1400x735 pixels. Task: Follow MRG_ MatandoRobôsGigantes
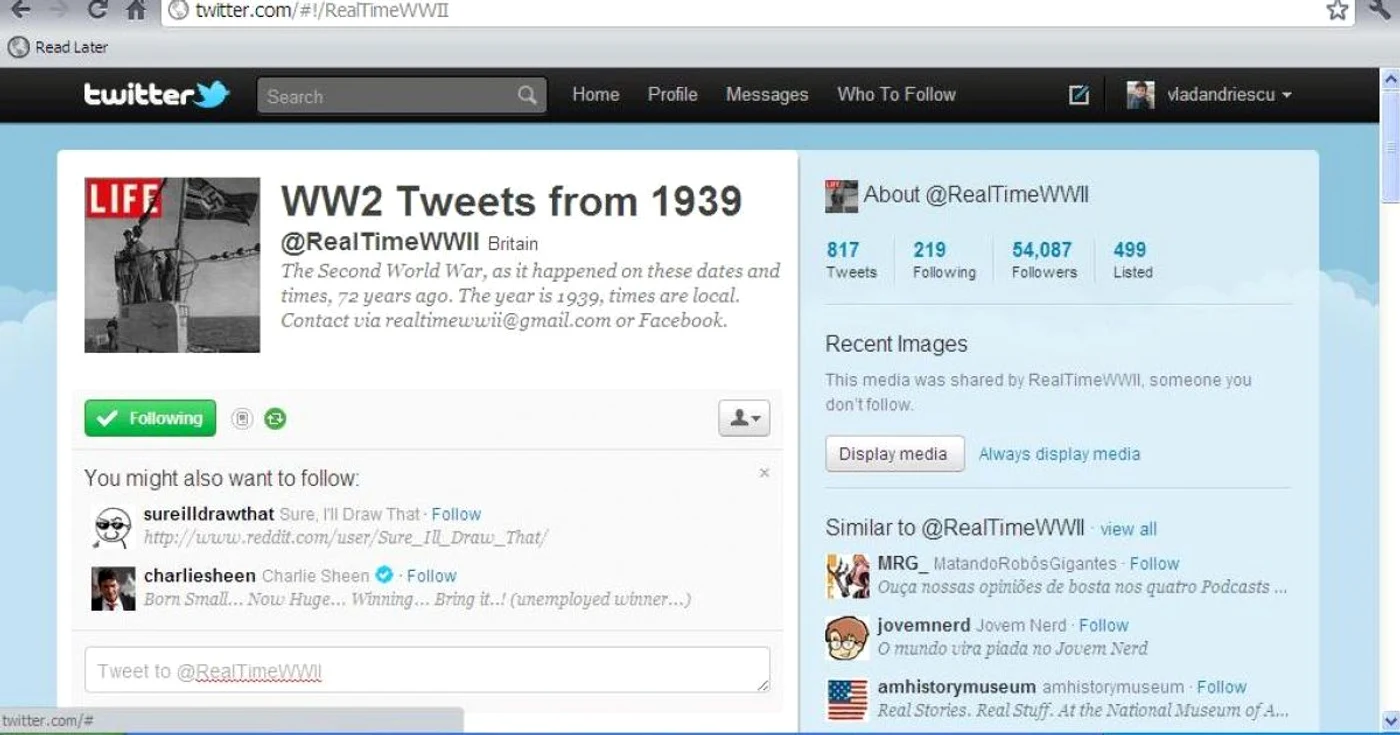click(1154, 564)
